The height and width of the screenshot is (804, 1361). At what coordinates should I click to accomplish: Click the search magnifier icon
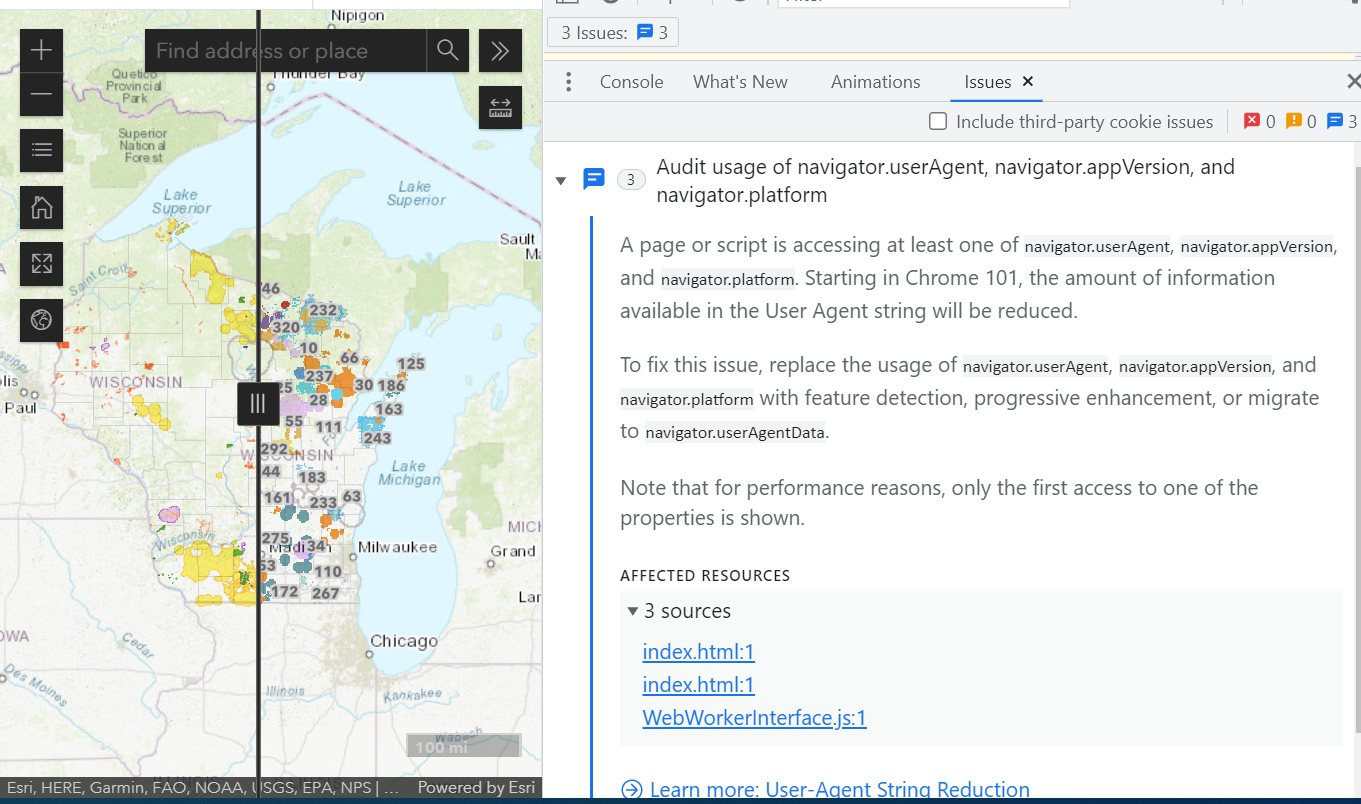pos(447,51)
